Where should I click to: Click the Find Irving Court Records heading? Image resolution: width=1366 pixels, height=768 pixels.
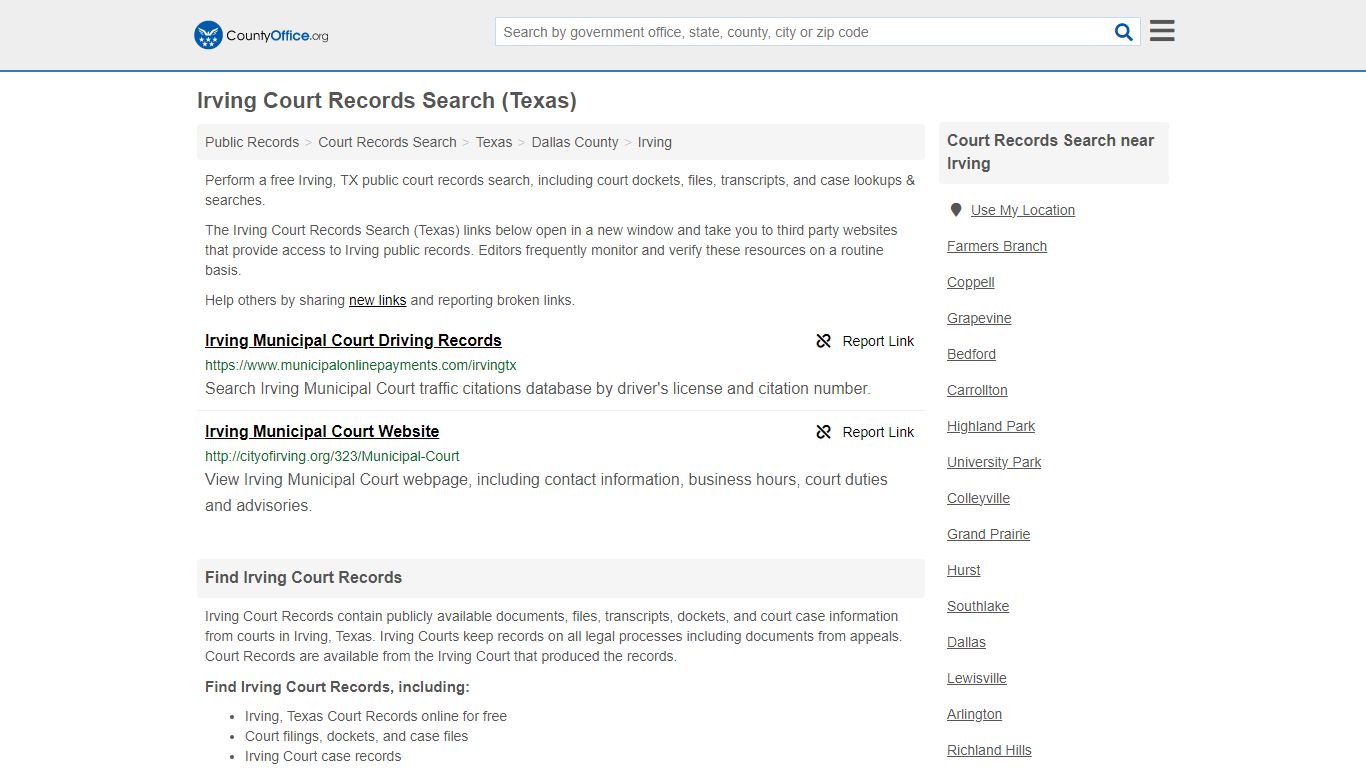pos(303,578)
